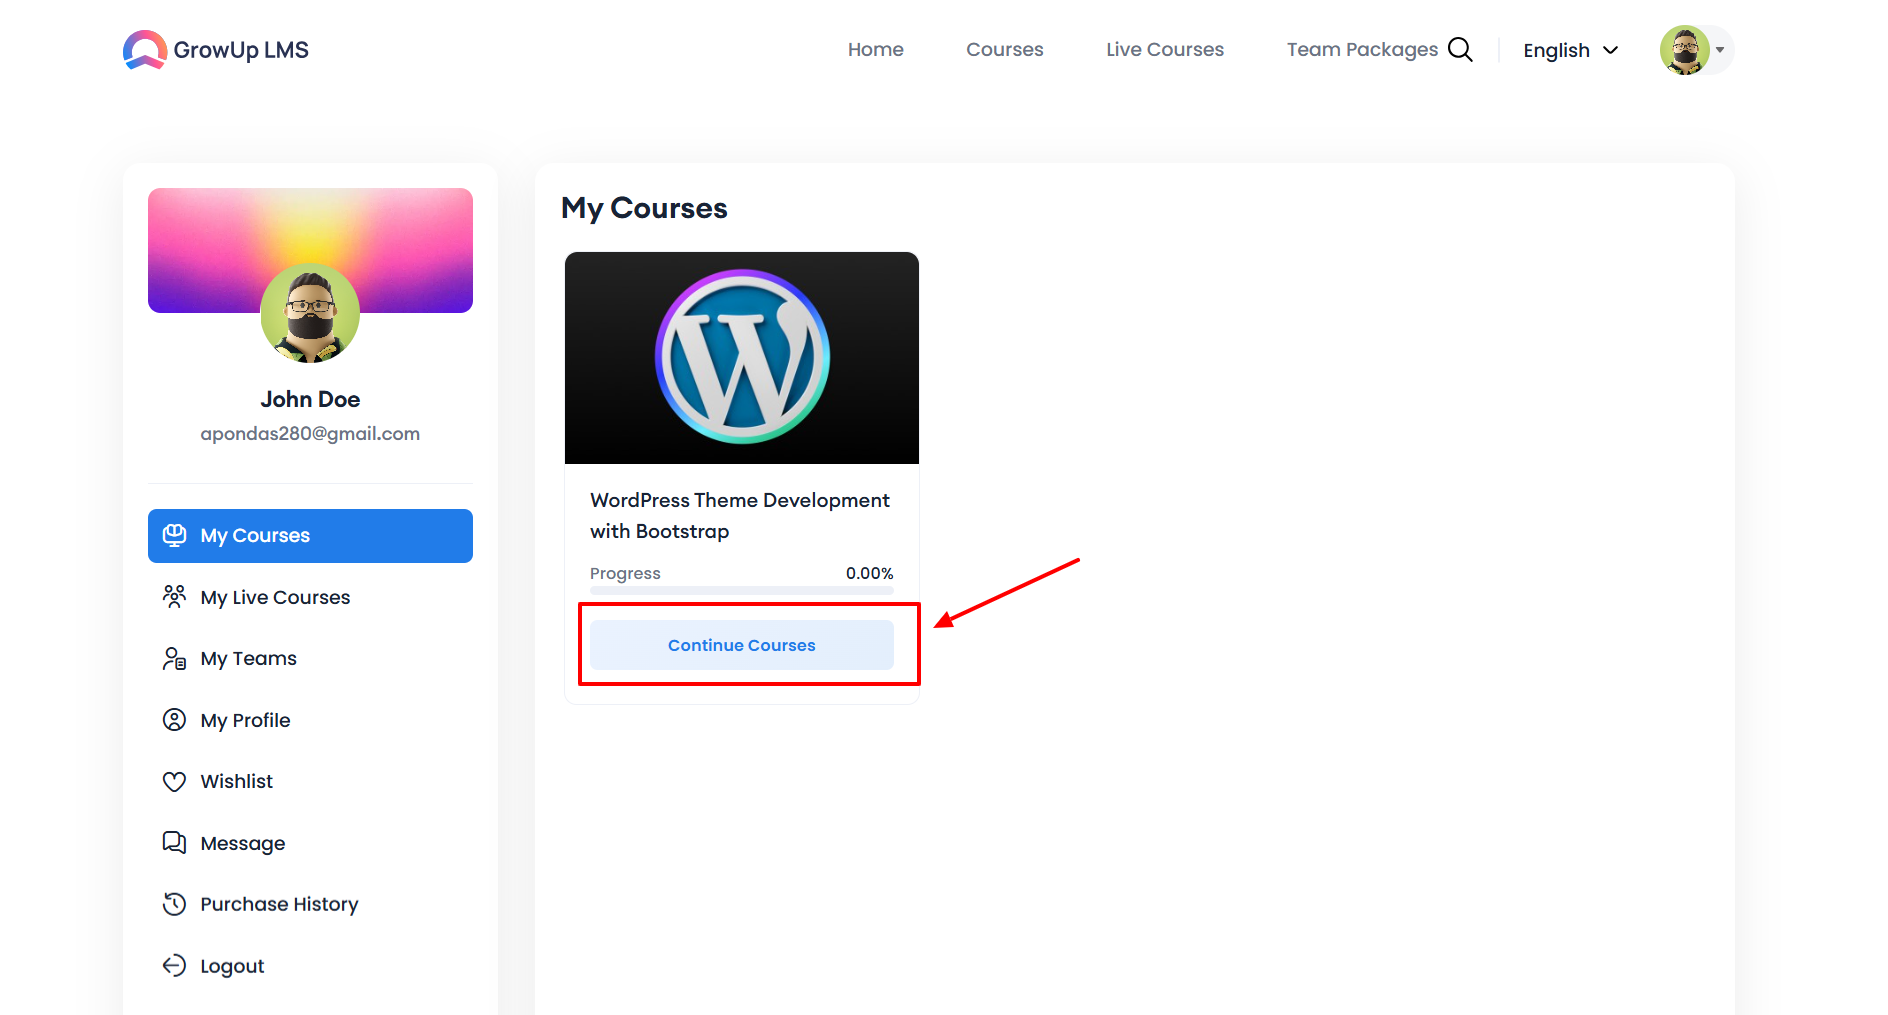1888x1015 pixels.
Task: Open My Teams sidebar item
Action: [310, 658]
